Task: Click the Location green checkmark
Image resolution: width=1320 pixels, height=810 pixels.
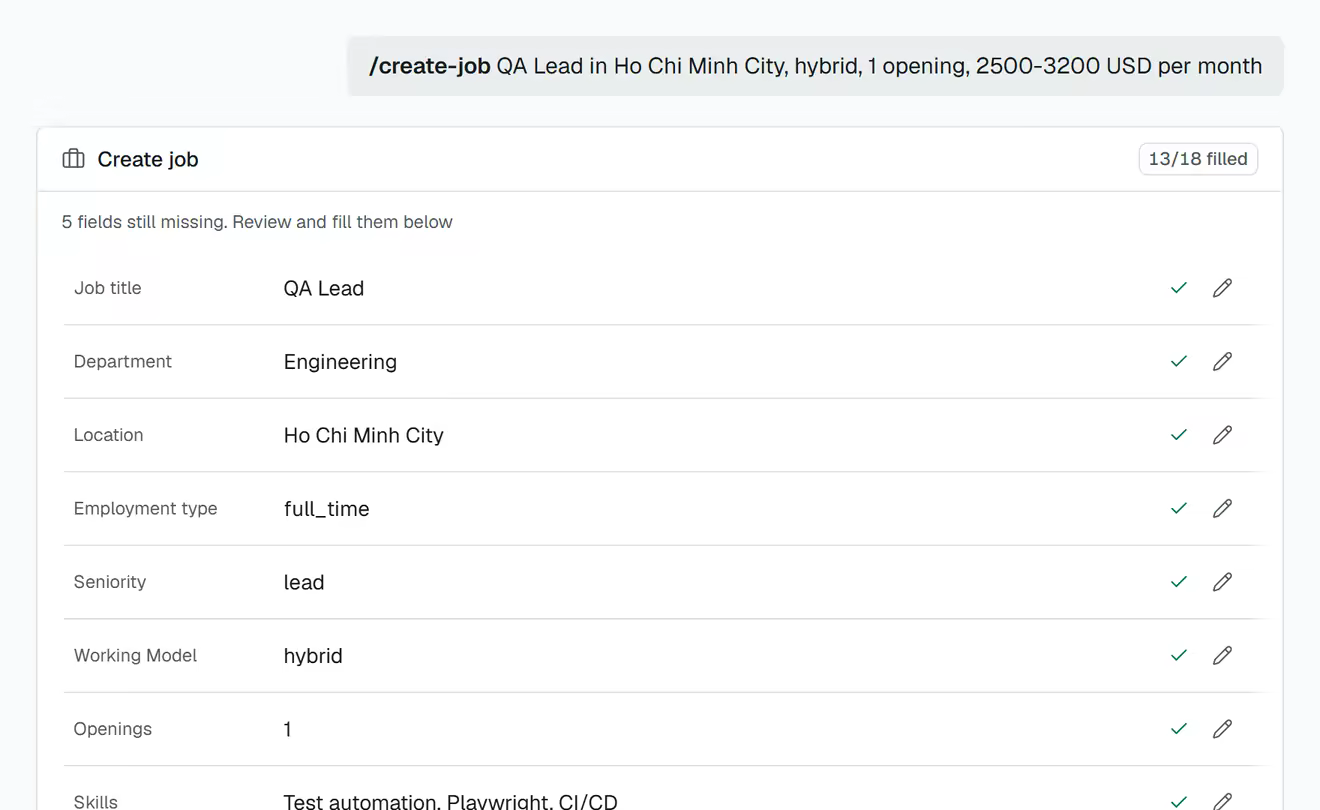Action: [1179, 435]
